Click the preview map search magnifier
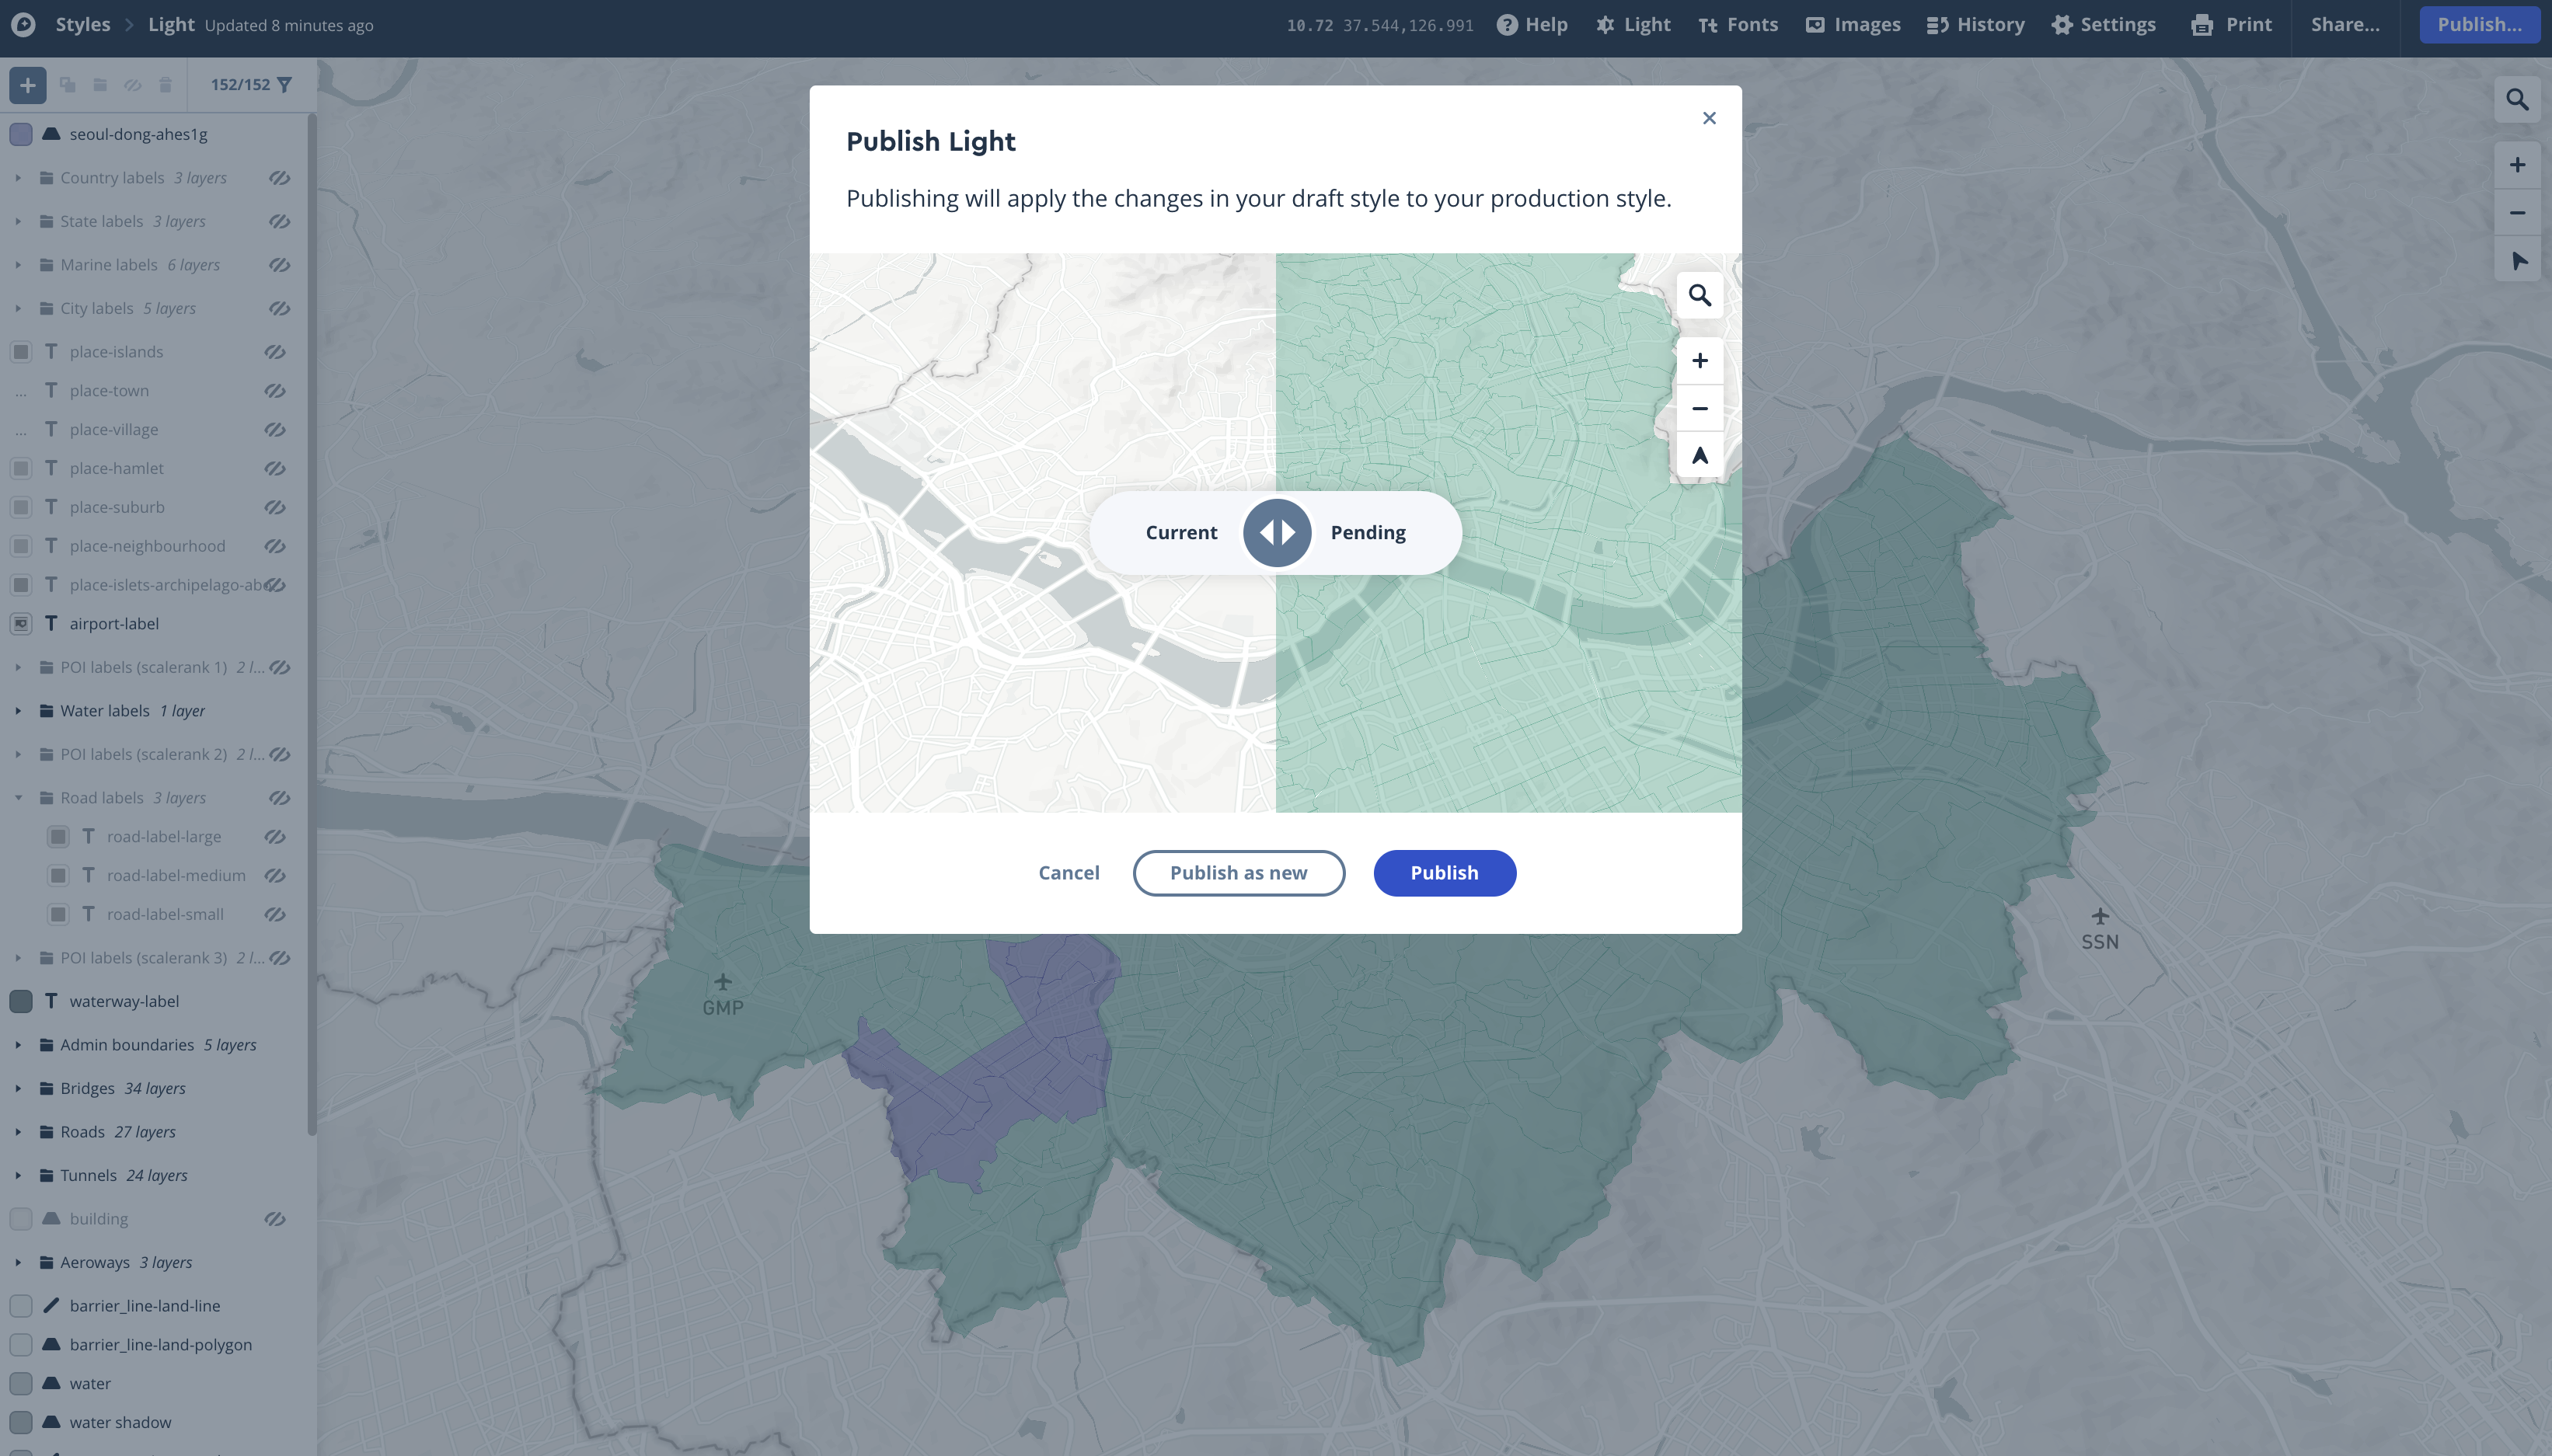The width and height of the screenshot is (2552, 1456). 1699,296
